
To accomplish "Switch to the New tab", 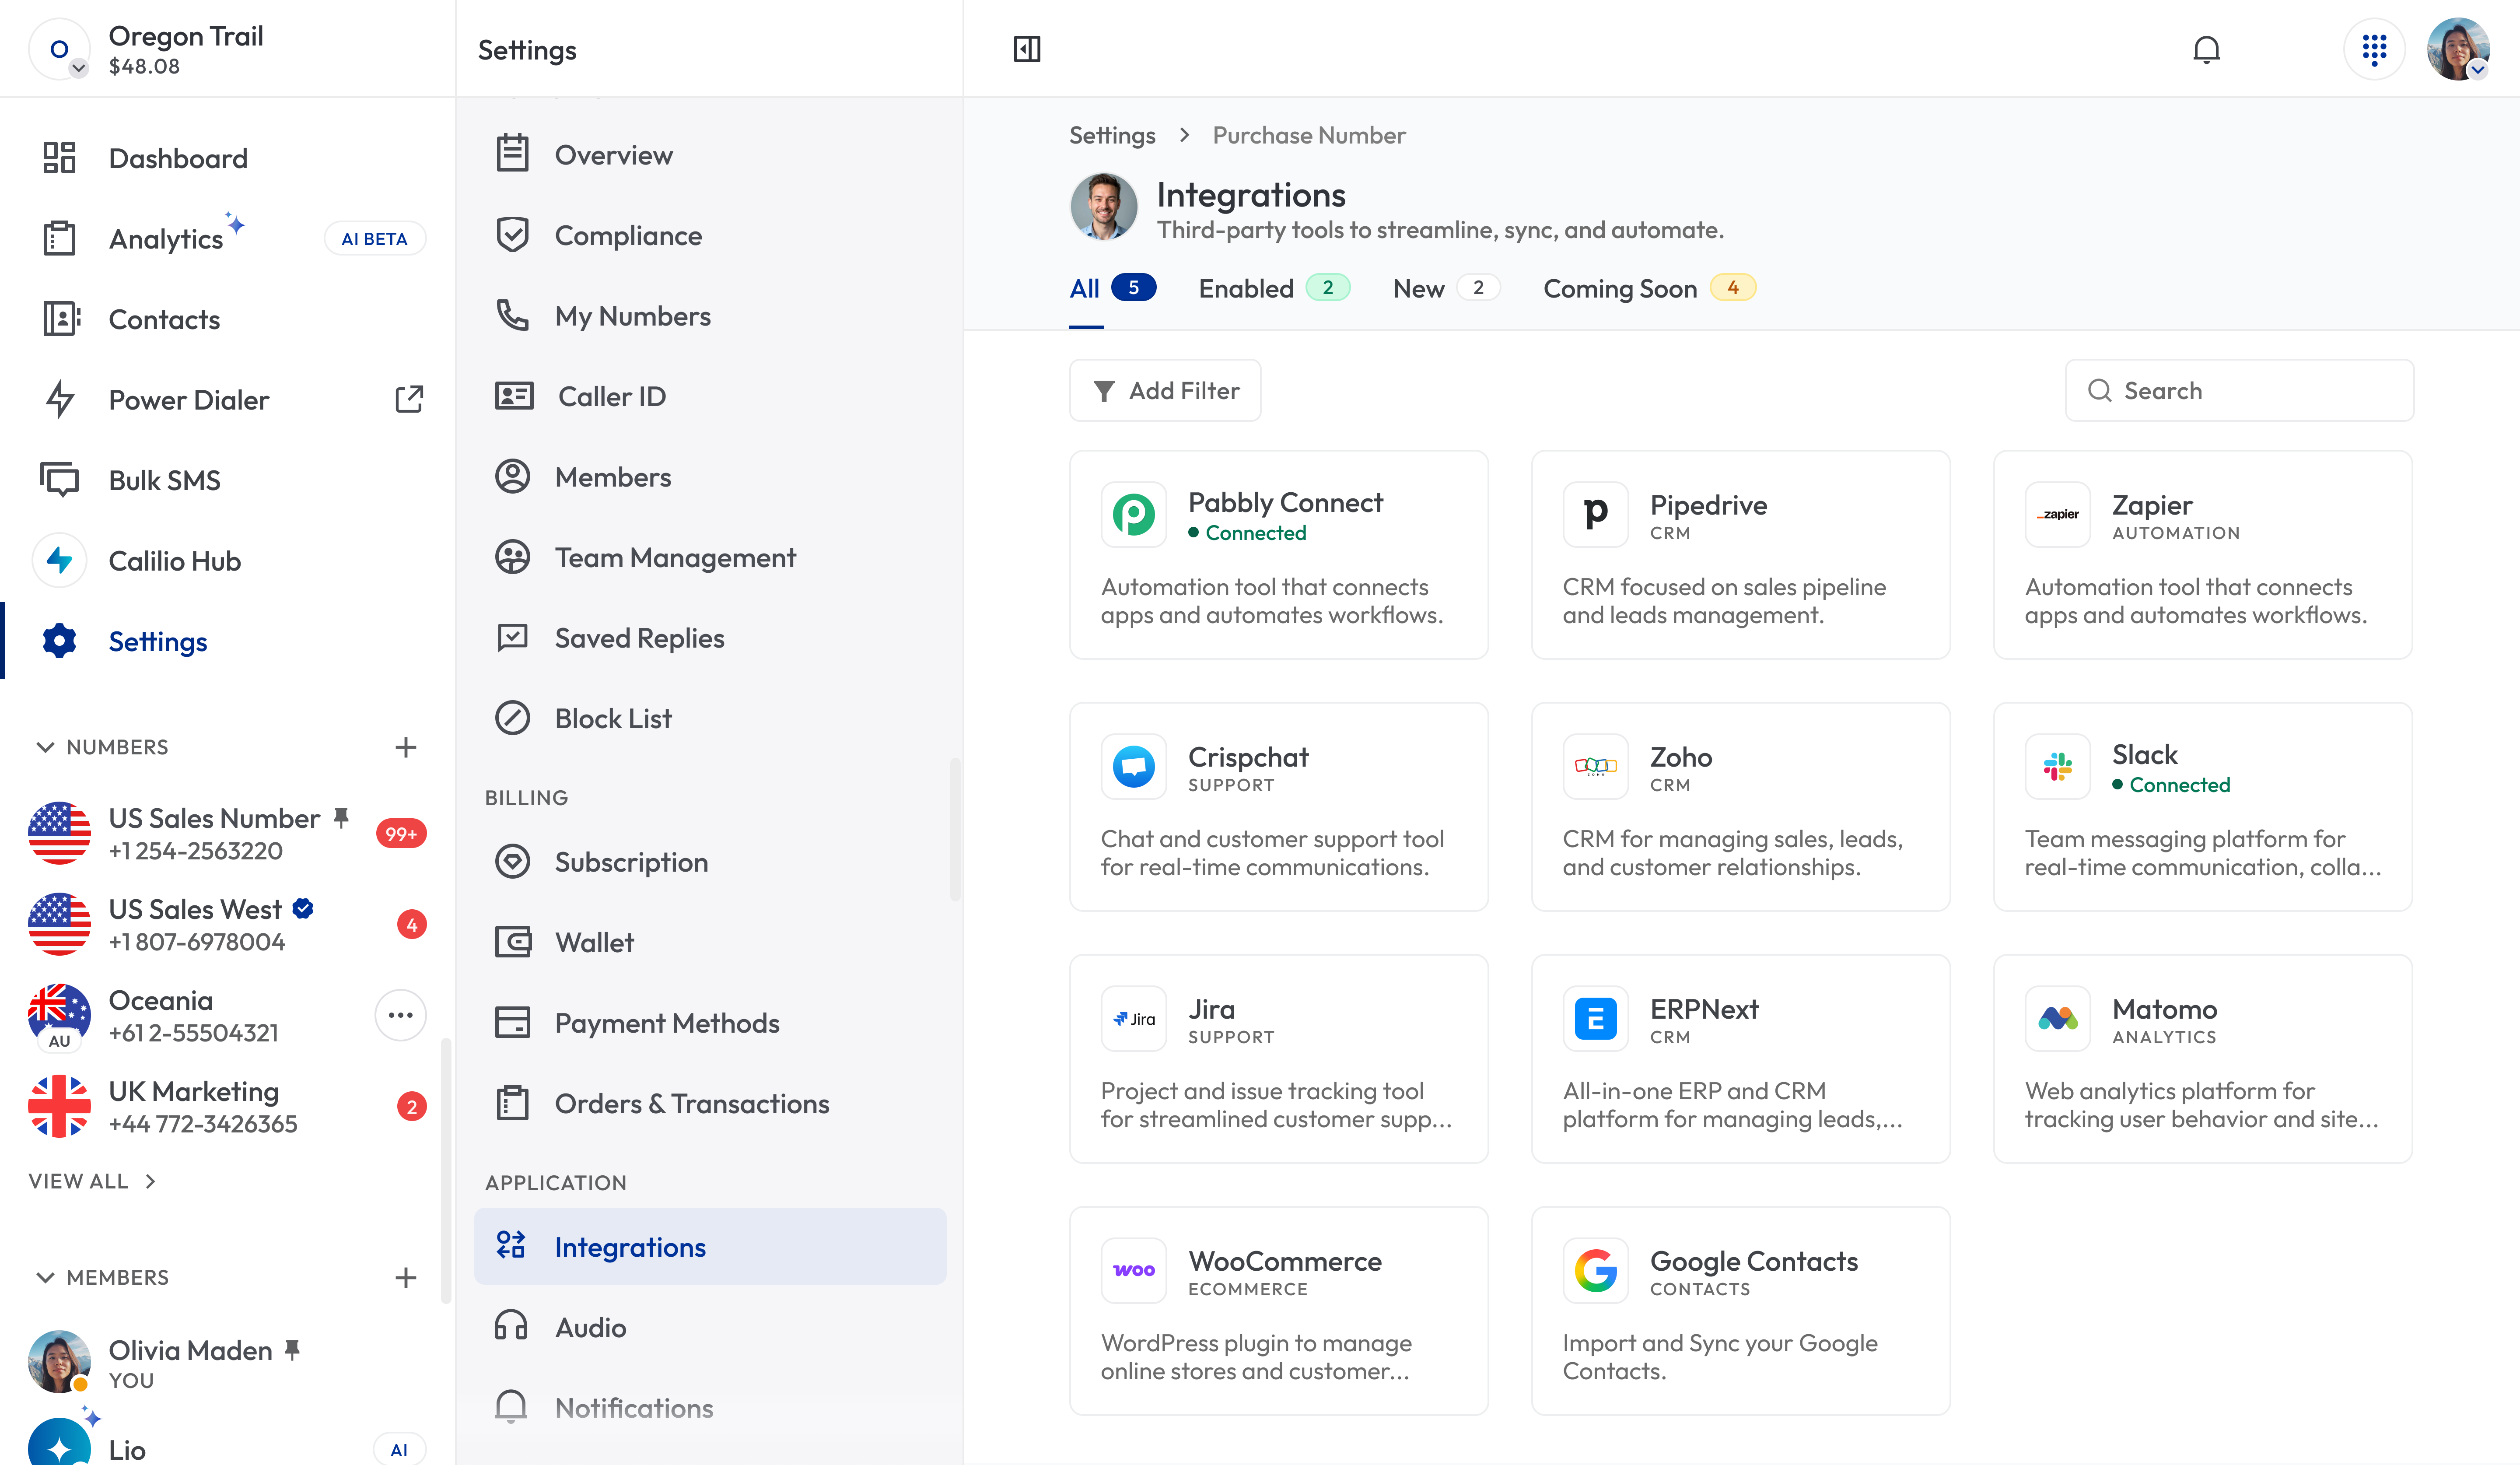I will [x=1446, y=288].
